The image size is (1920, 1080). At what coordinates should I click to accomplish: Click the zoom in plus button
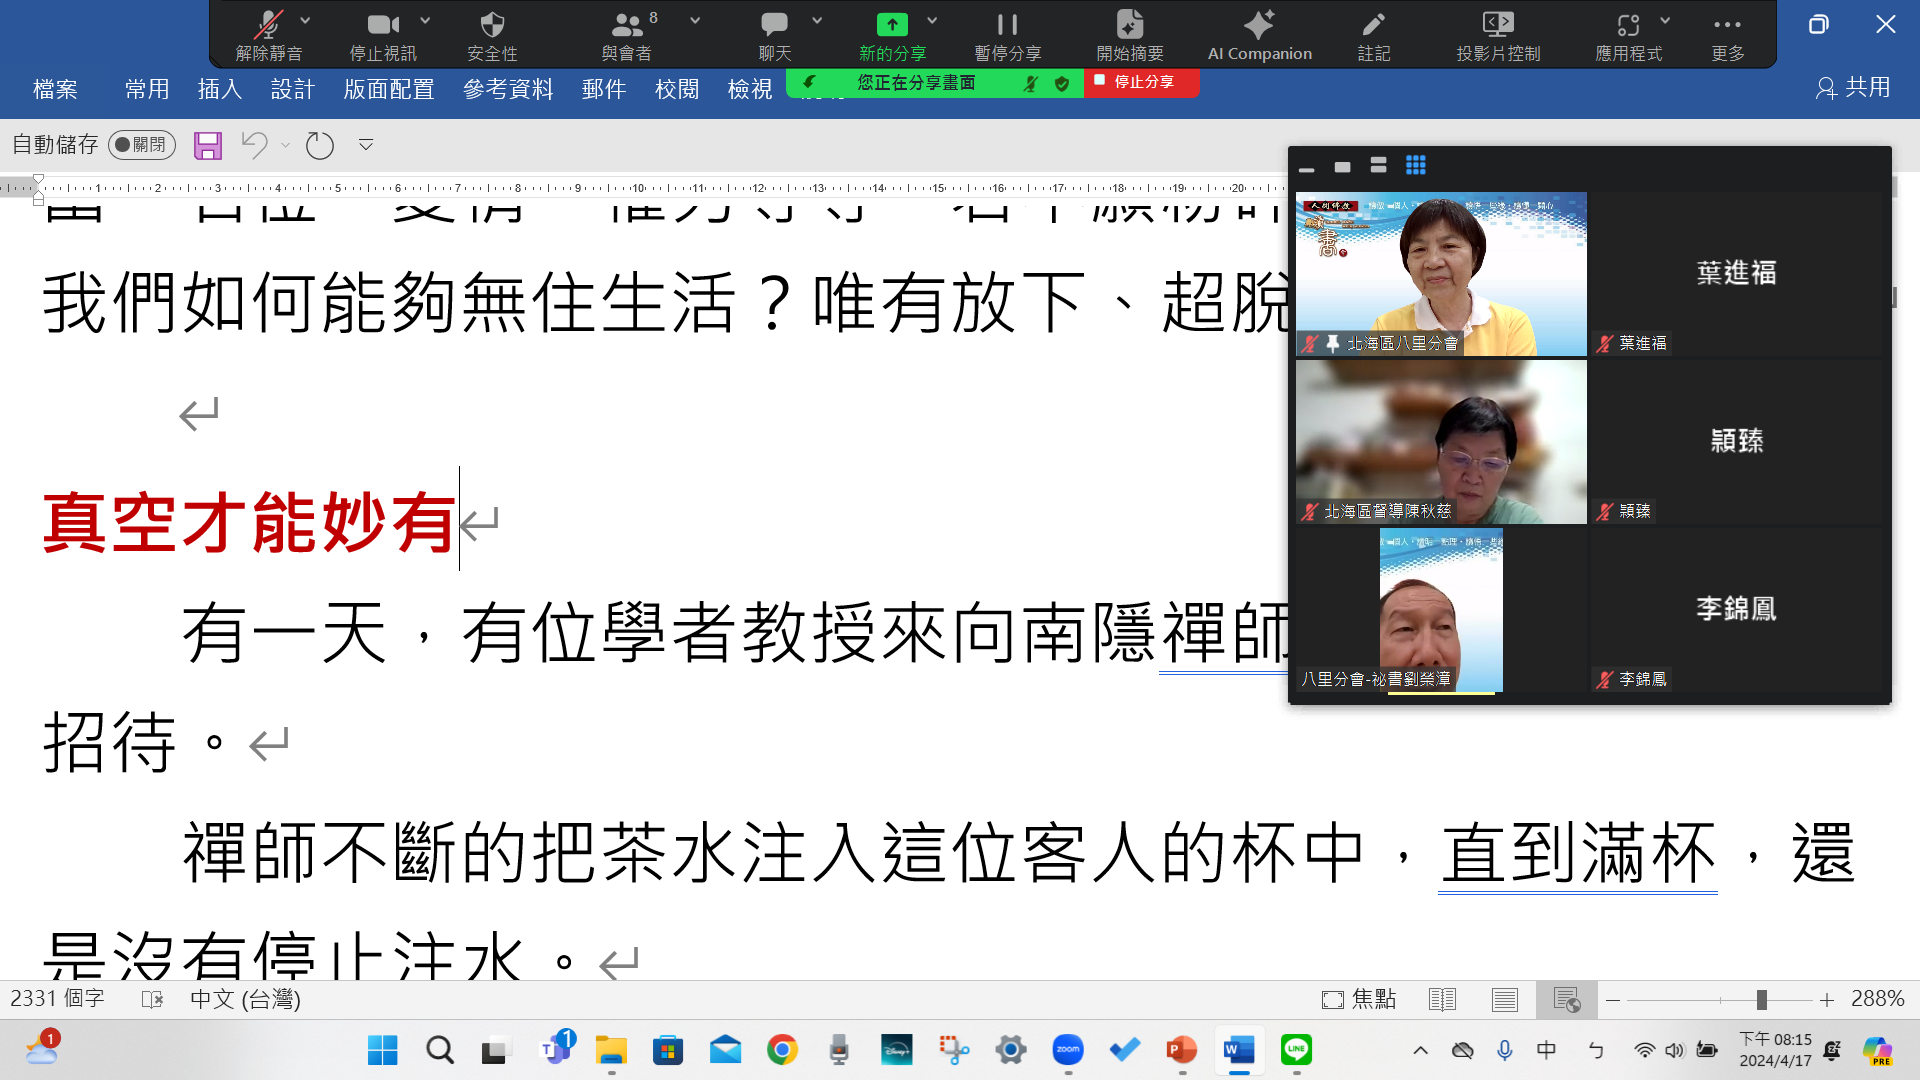1826,999
